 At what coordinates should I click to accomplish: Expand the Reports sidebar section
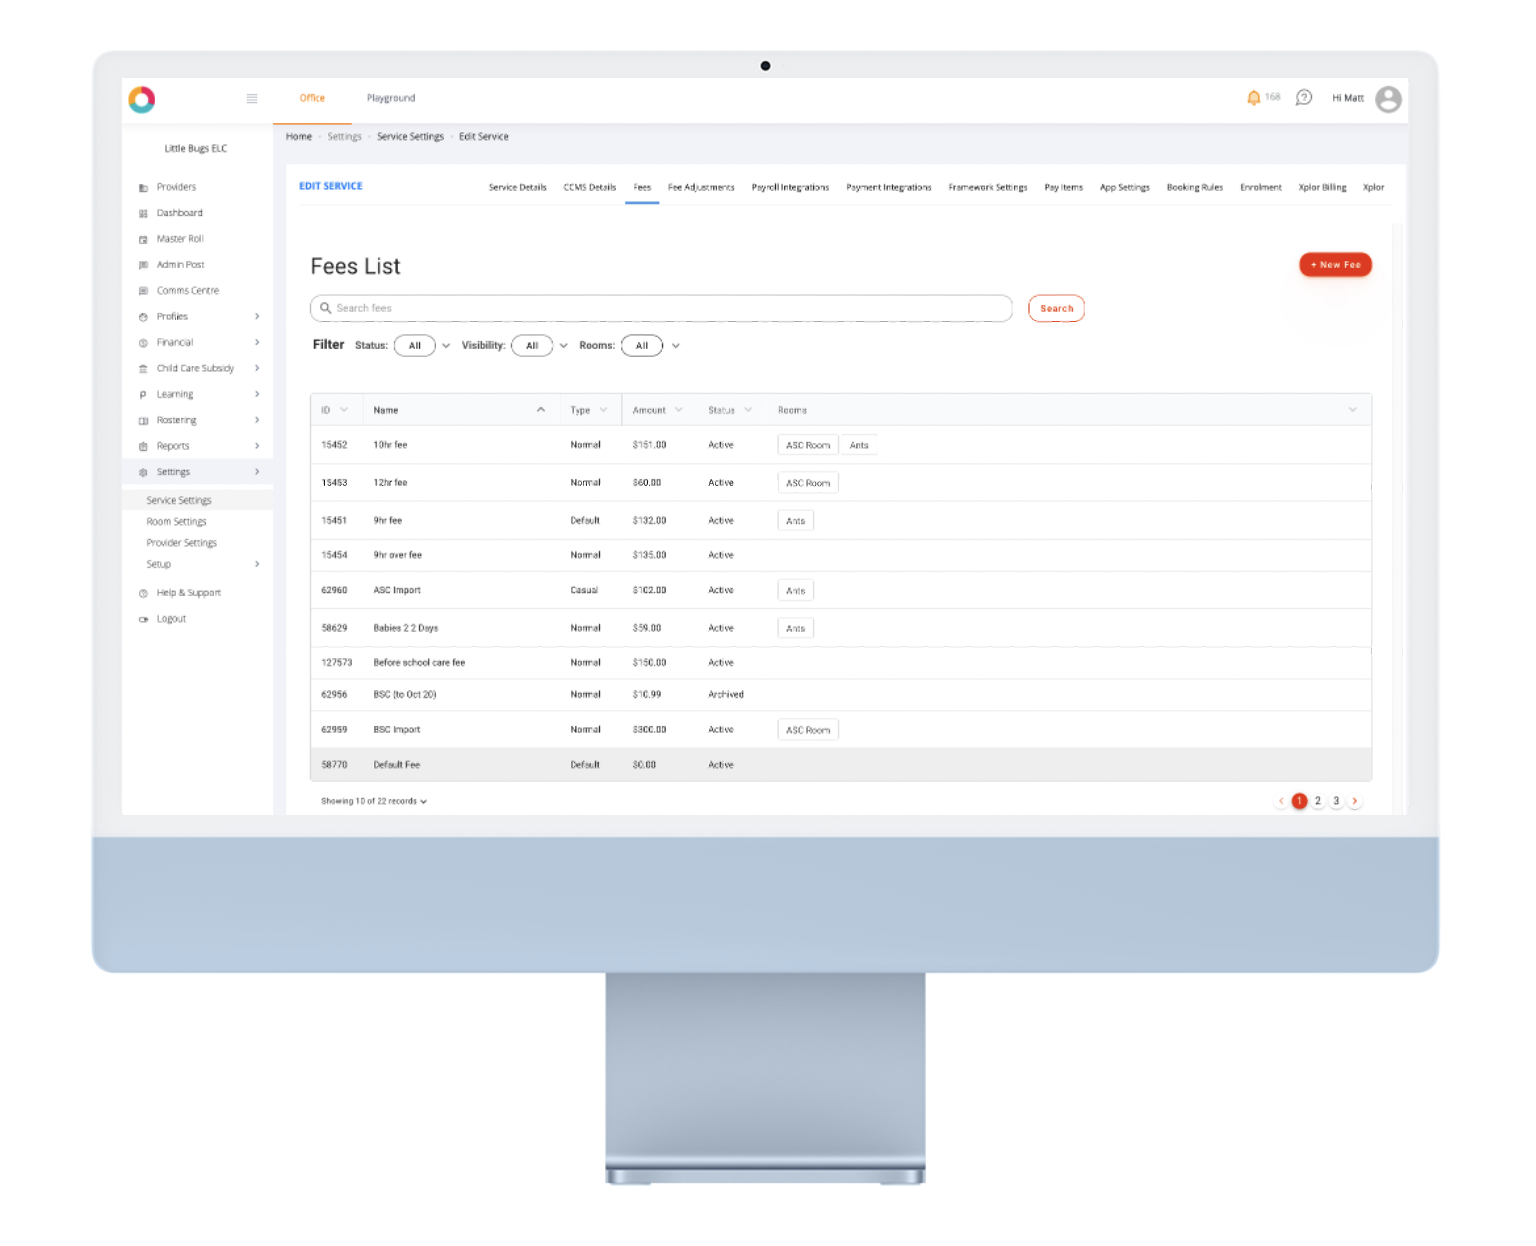click(173, 446)
